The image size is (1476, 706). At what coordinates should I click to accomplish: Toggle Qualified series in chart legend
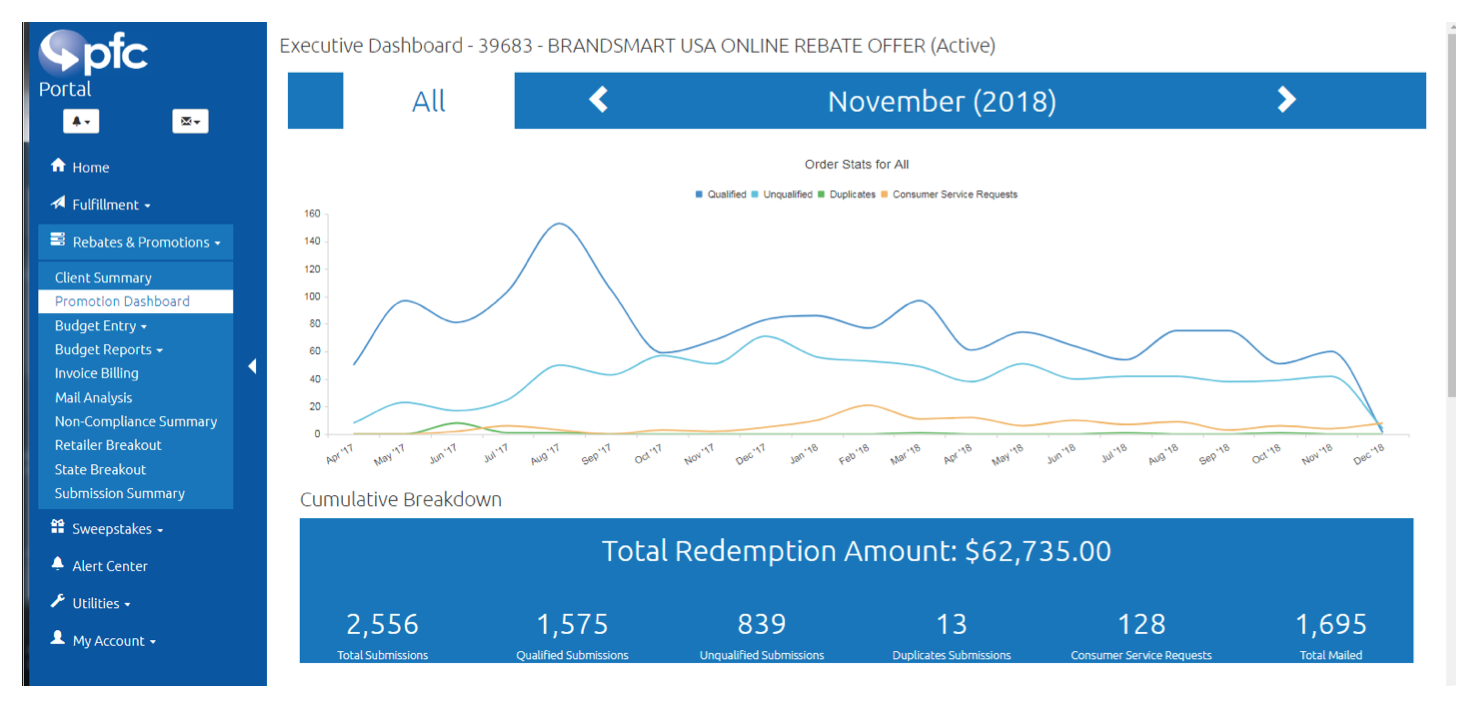pos(721,194)
